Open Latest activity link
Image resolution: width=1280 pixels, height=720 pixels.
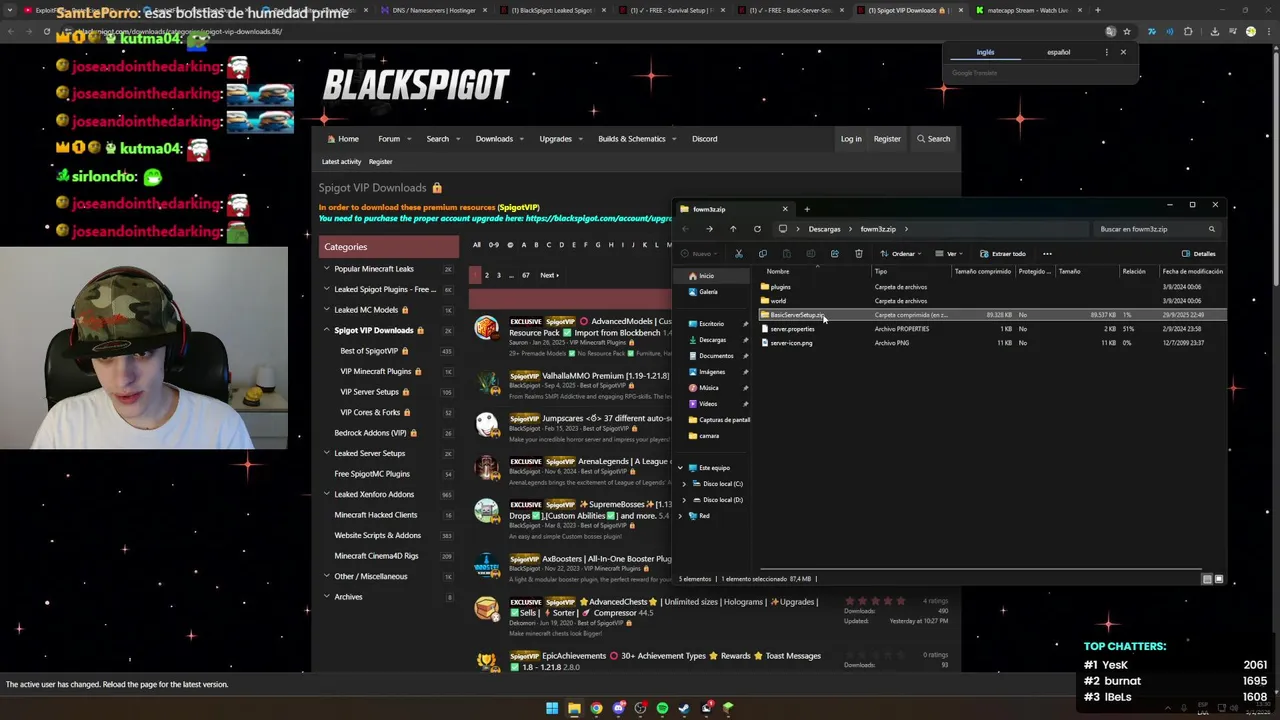click(x=341, y=162)
